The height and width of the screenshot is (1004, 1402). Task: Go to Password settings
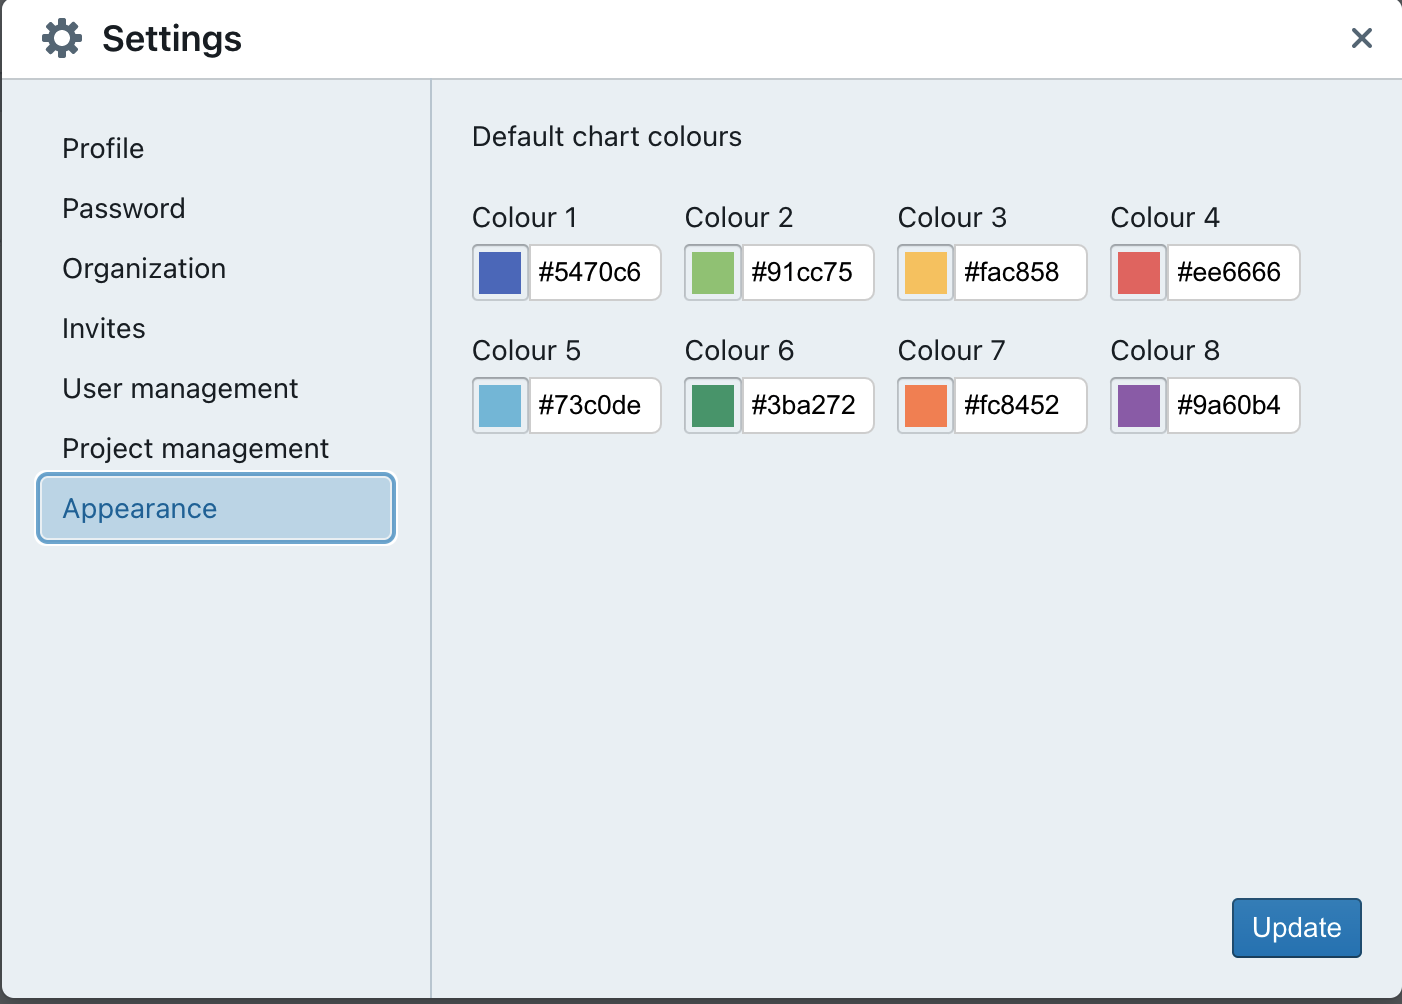pyautogui.click(x=124, y=209)
